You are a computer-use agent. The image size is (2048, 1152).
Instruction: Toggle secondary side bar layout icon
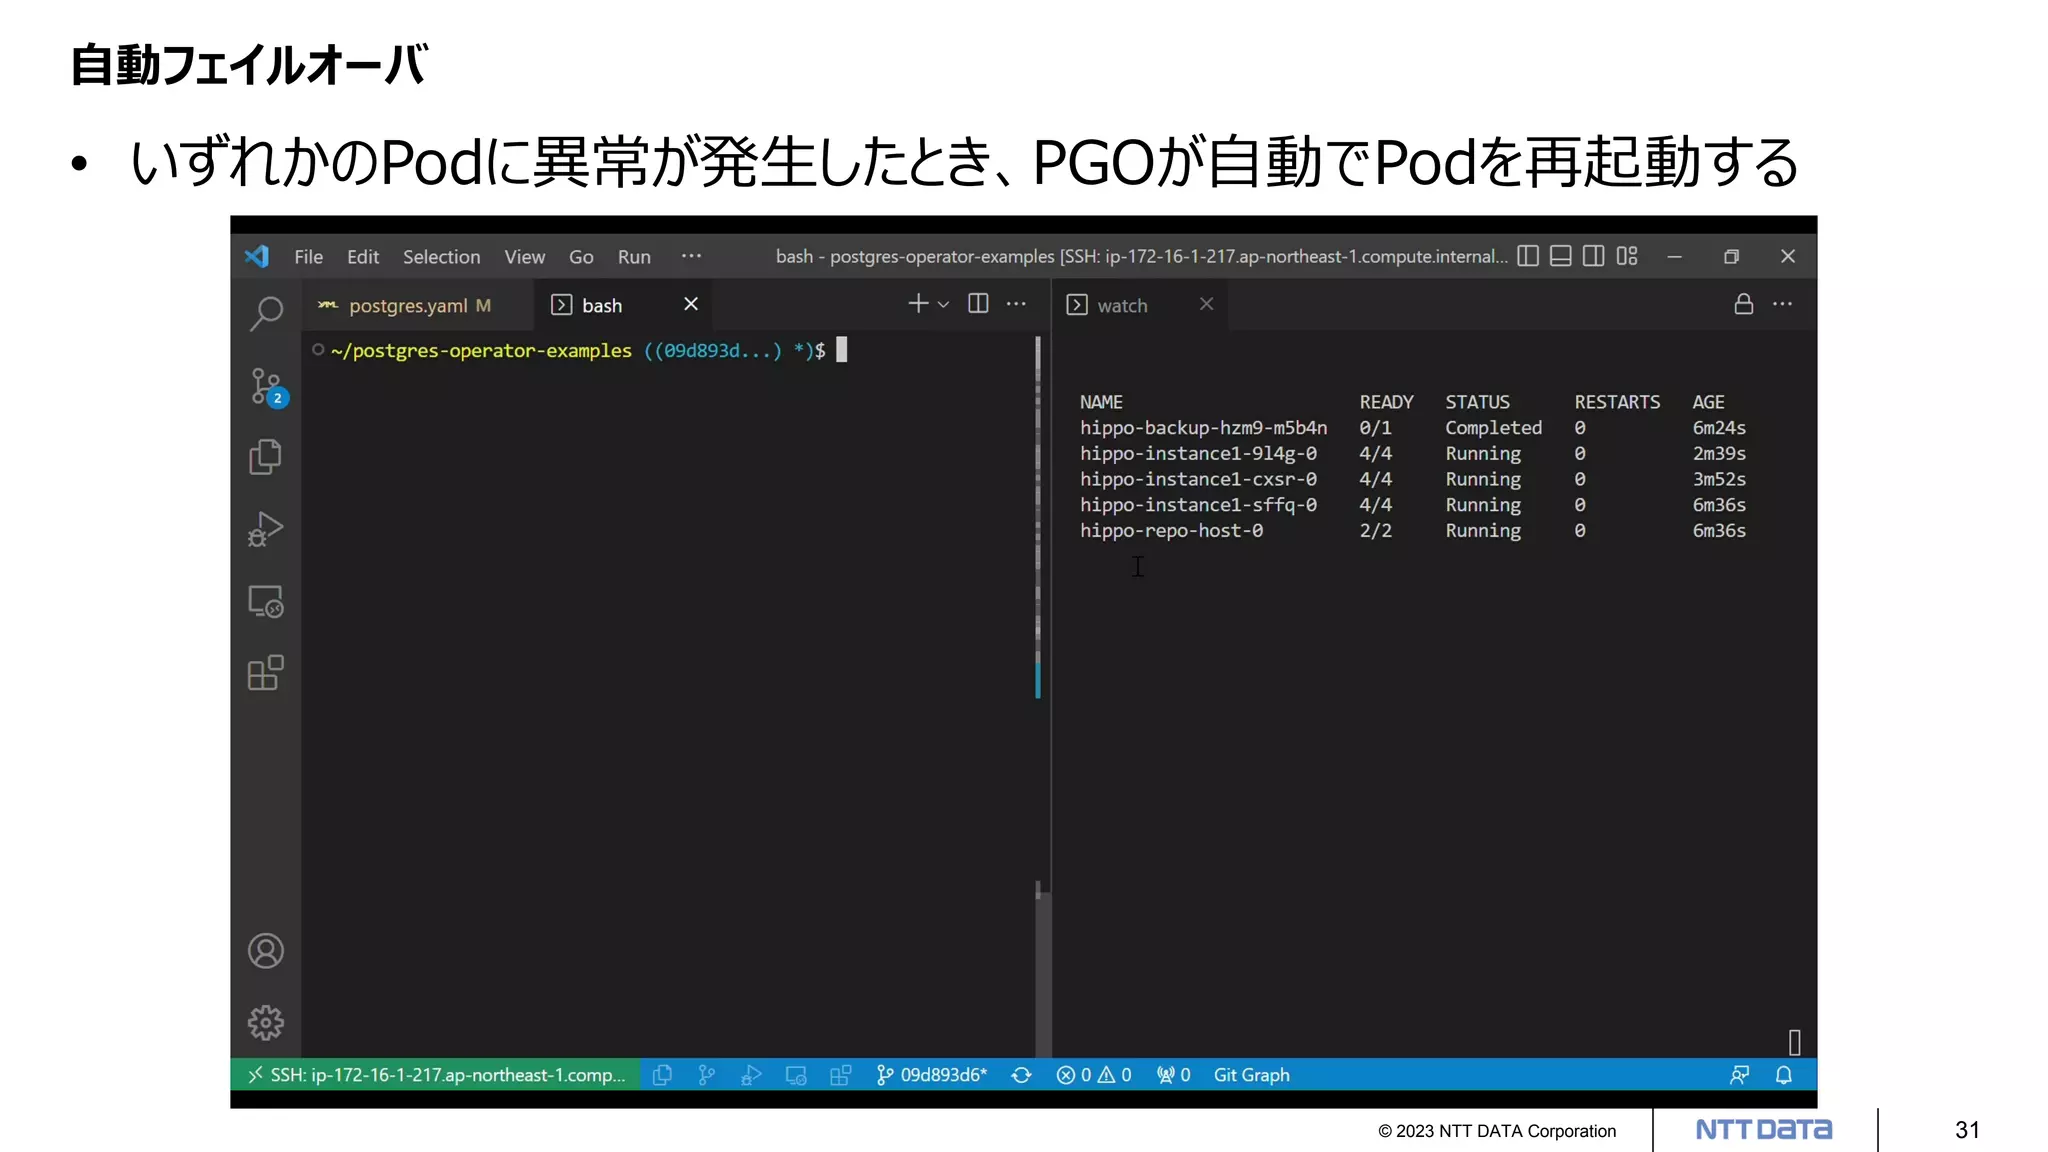[1594, 256]
